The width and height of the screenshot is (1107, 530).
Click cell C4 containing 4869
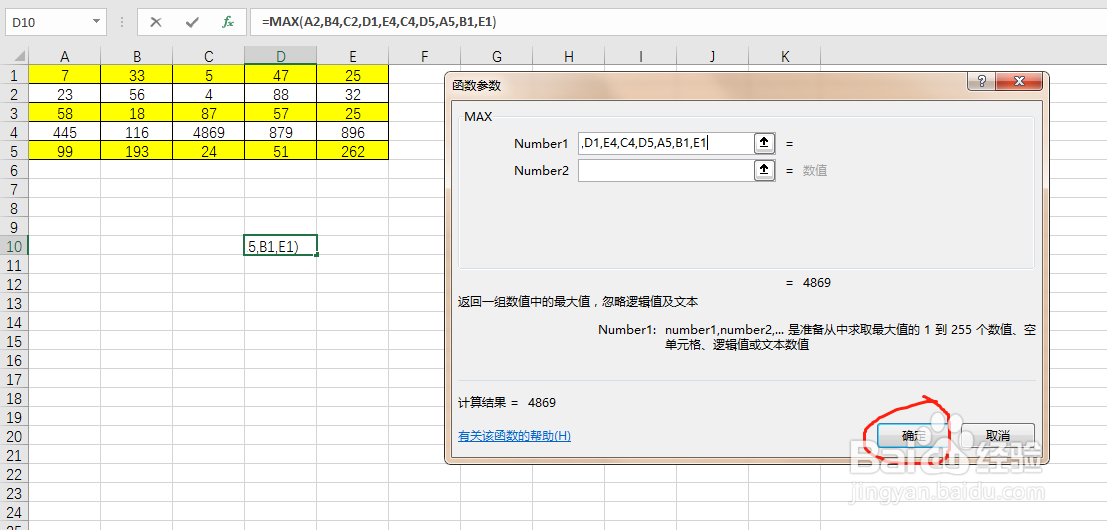click(209, 132)
